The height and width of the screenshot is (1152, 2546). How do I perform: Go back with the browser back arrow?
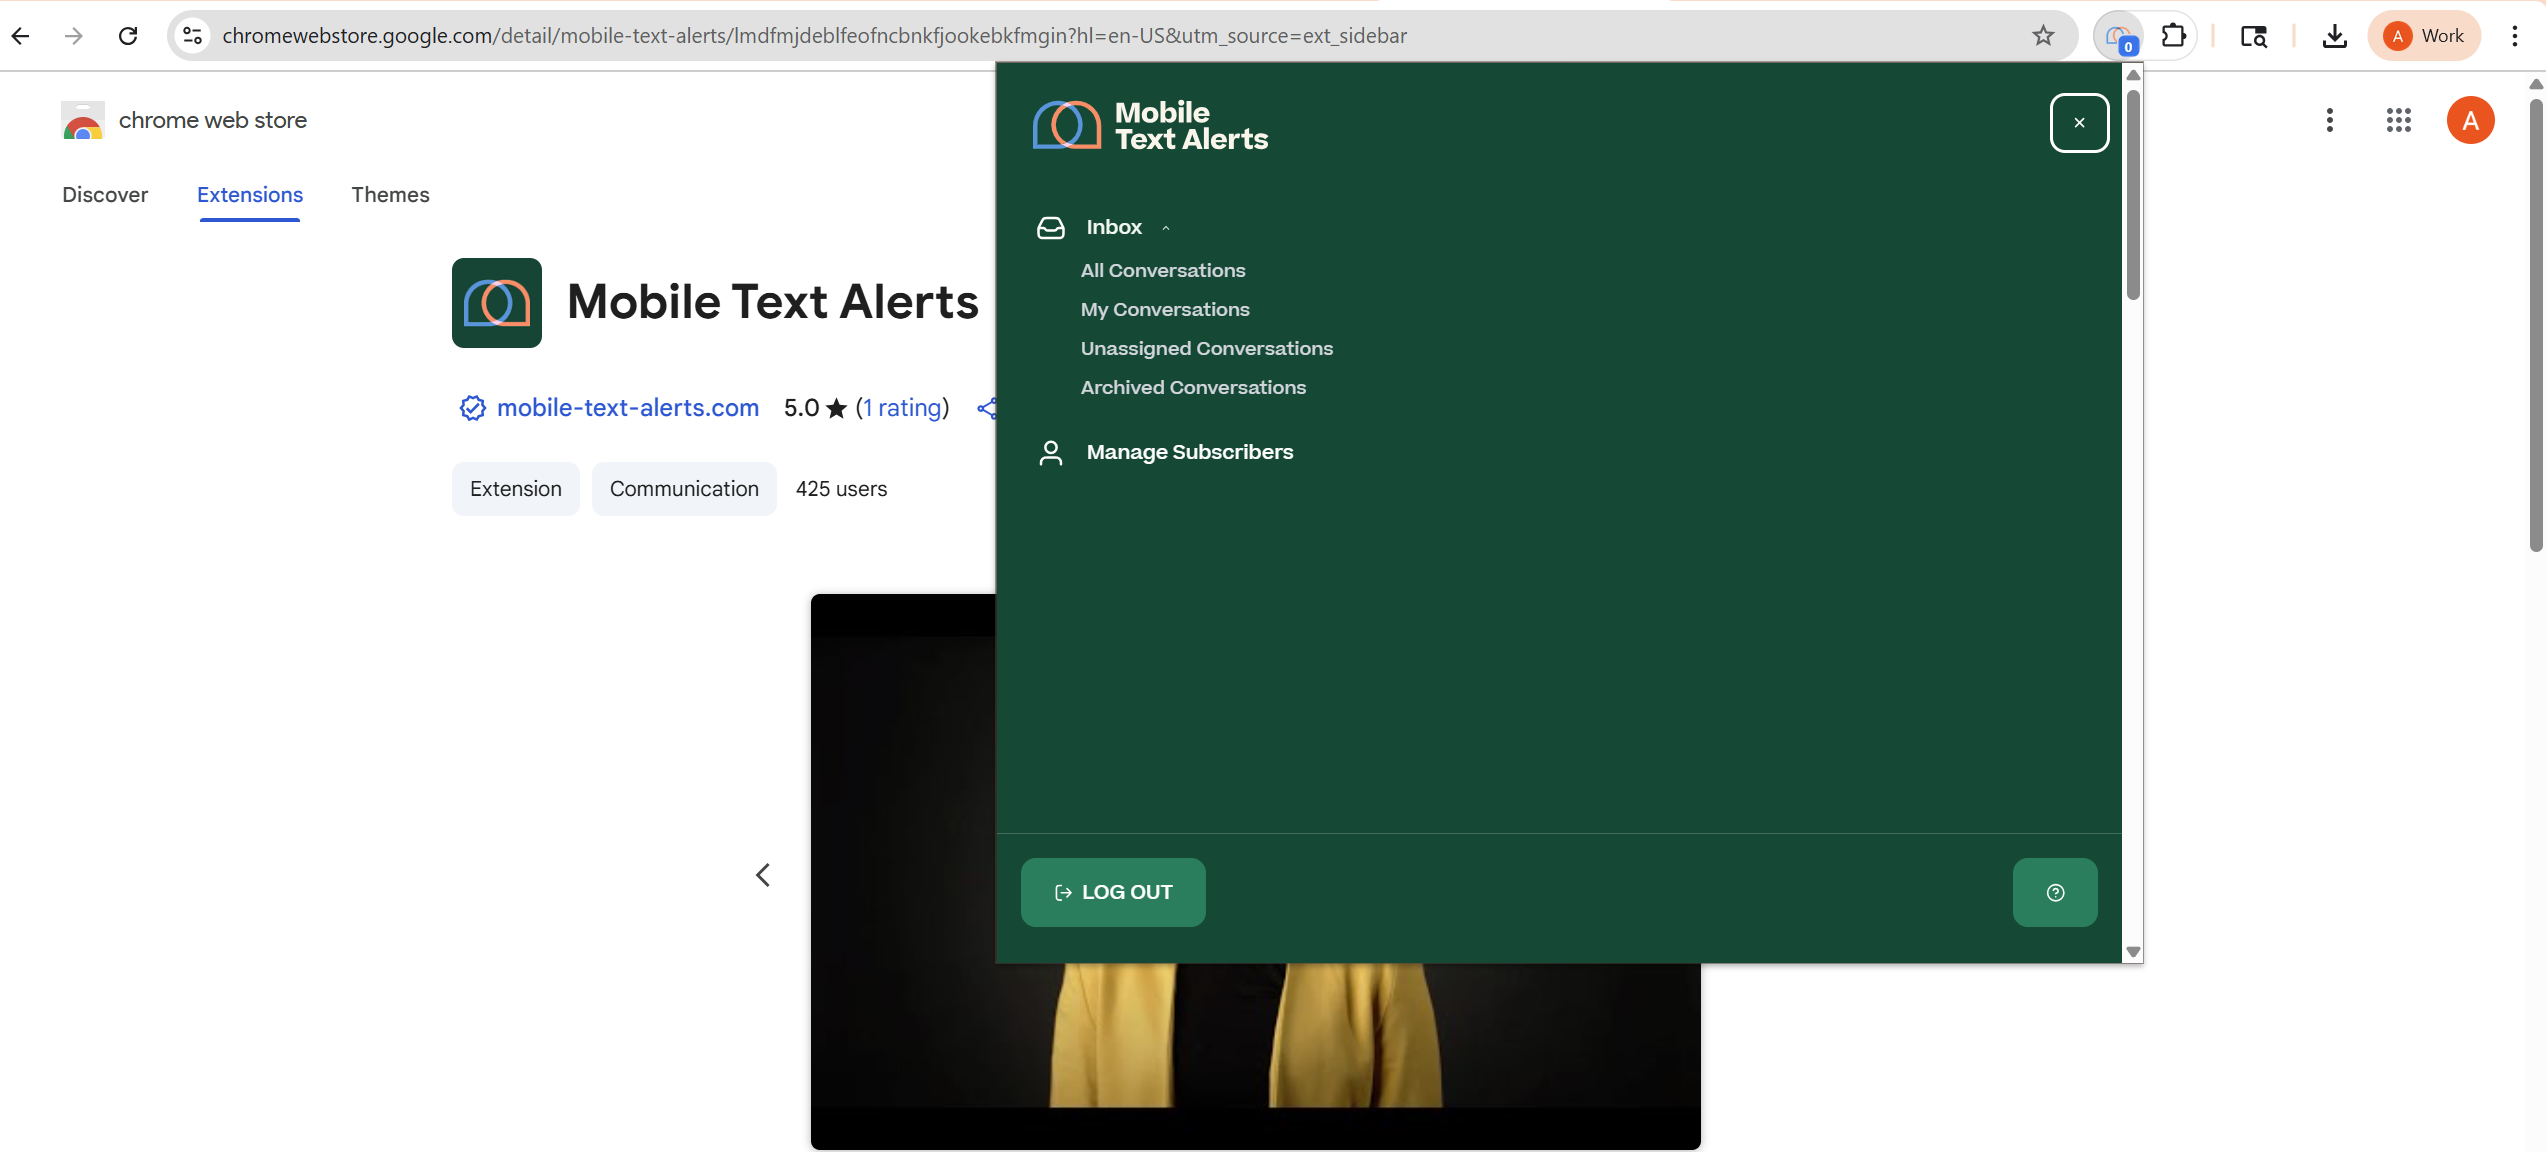21,36
